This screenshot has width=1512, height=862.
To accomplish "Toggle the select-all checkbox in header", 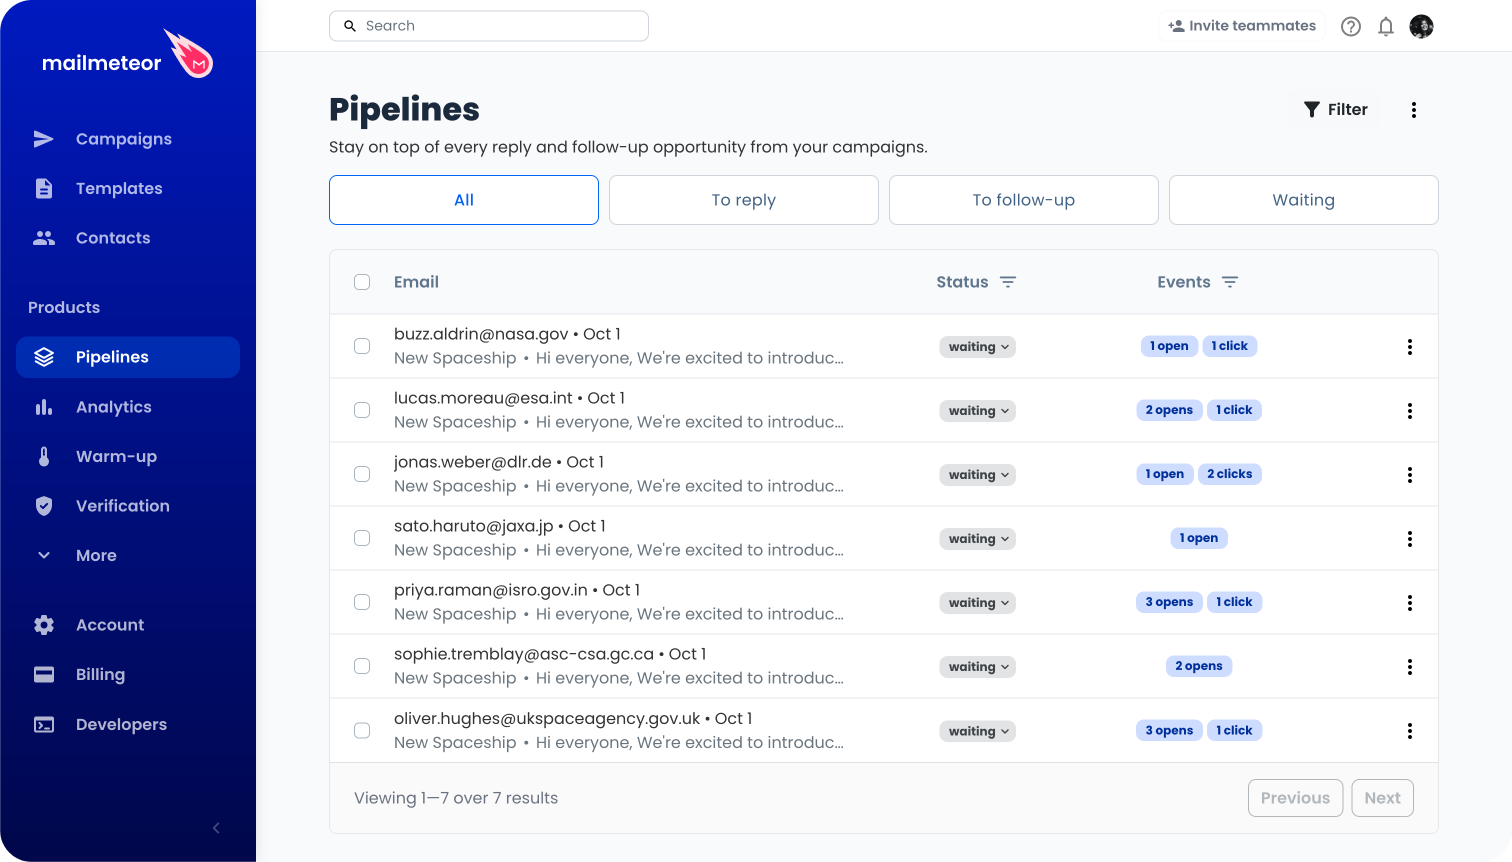I will click(362, 282).
